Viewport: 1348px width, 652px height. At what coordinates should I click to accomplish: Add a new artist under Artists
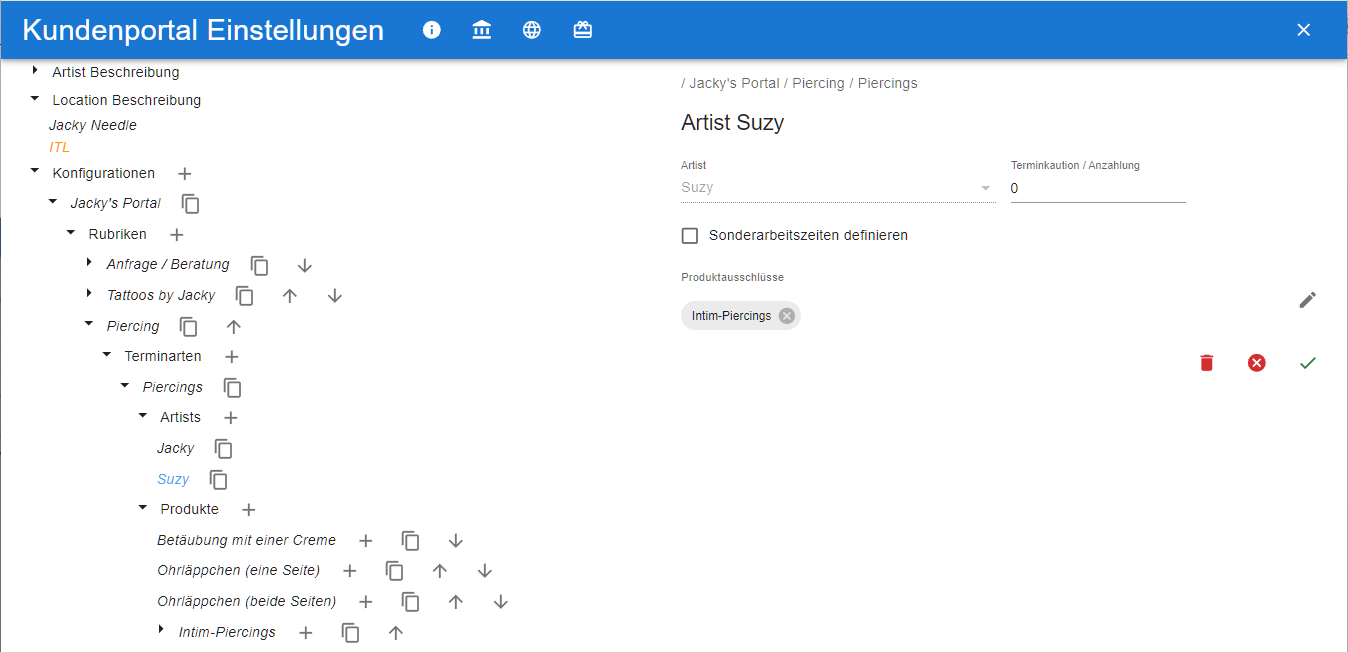click(x=230, y=418)
